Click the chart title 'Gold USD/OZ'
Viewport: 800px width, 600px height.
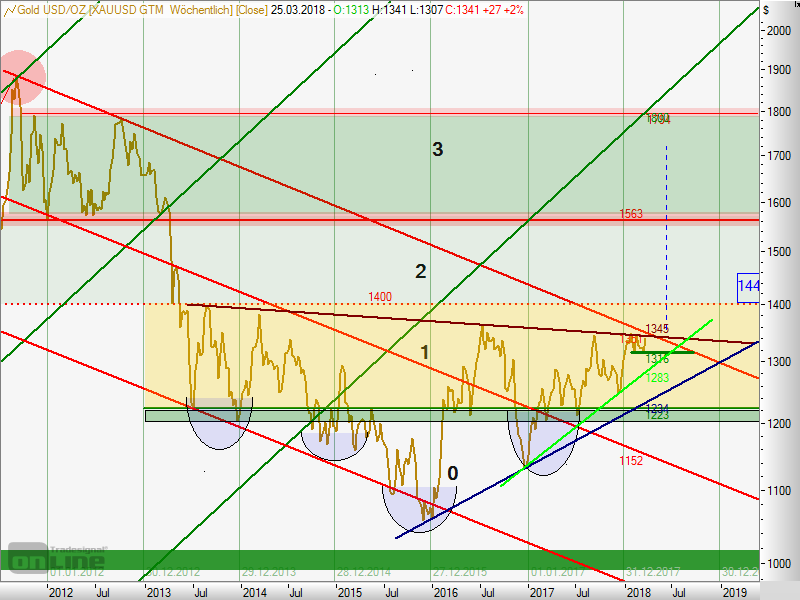52,10
